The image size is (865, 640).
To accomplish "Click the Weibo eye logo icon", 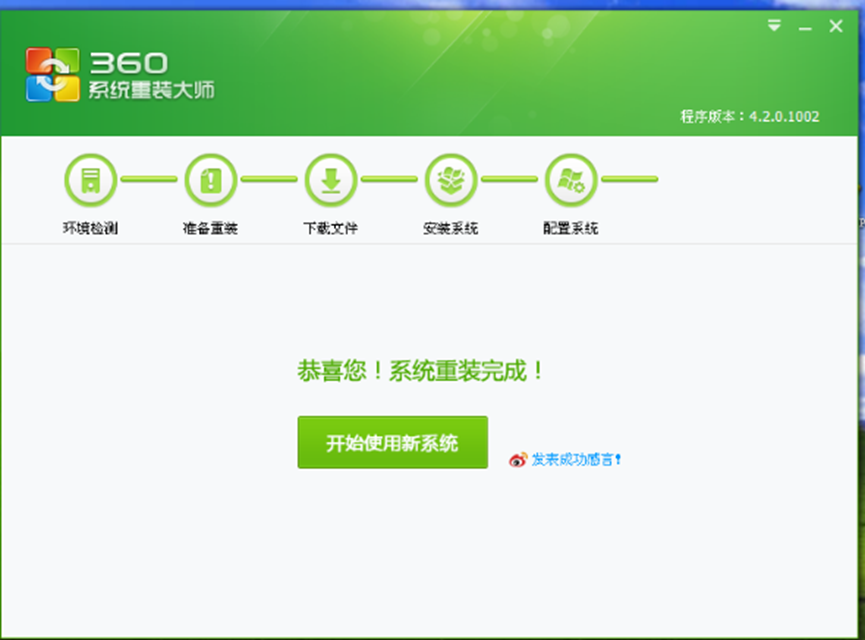I will click(518, 459).
